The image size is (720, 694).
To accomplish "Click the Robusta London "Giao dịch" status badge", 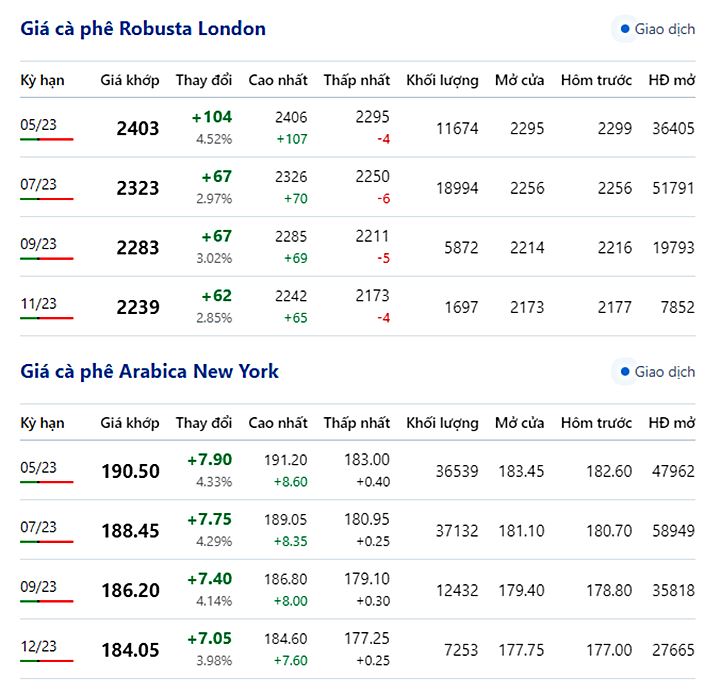I will (654, 29).
